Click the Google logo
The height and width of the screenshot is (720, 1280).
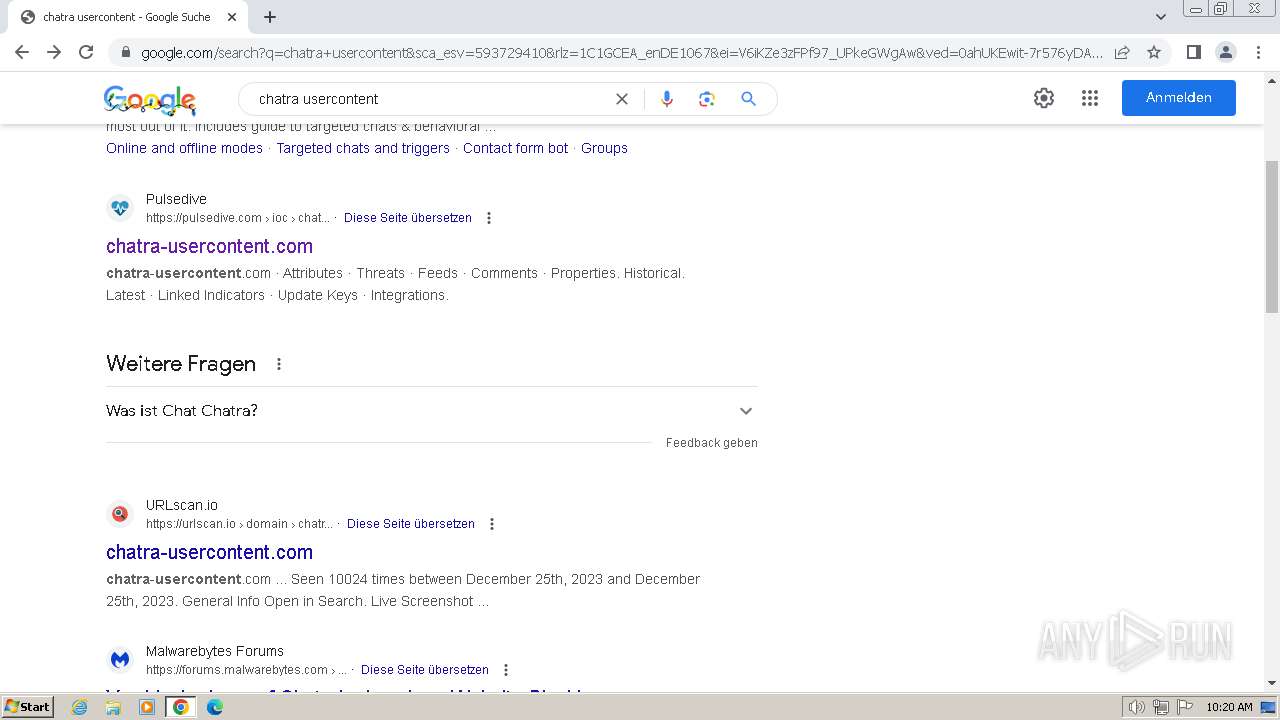(x=150, y=100)
